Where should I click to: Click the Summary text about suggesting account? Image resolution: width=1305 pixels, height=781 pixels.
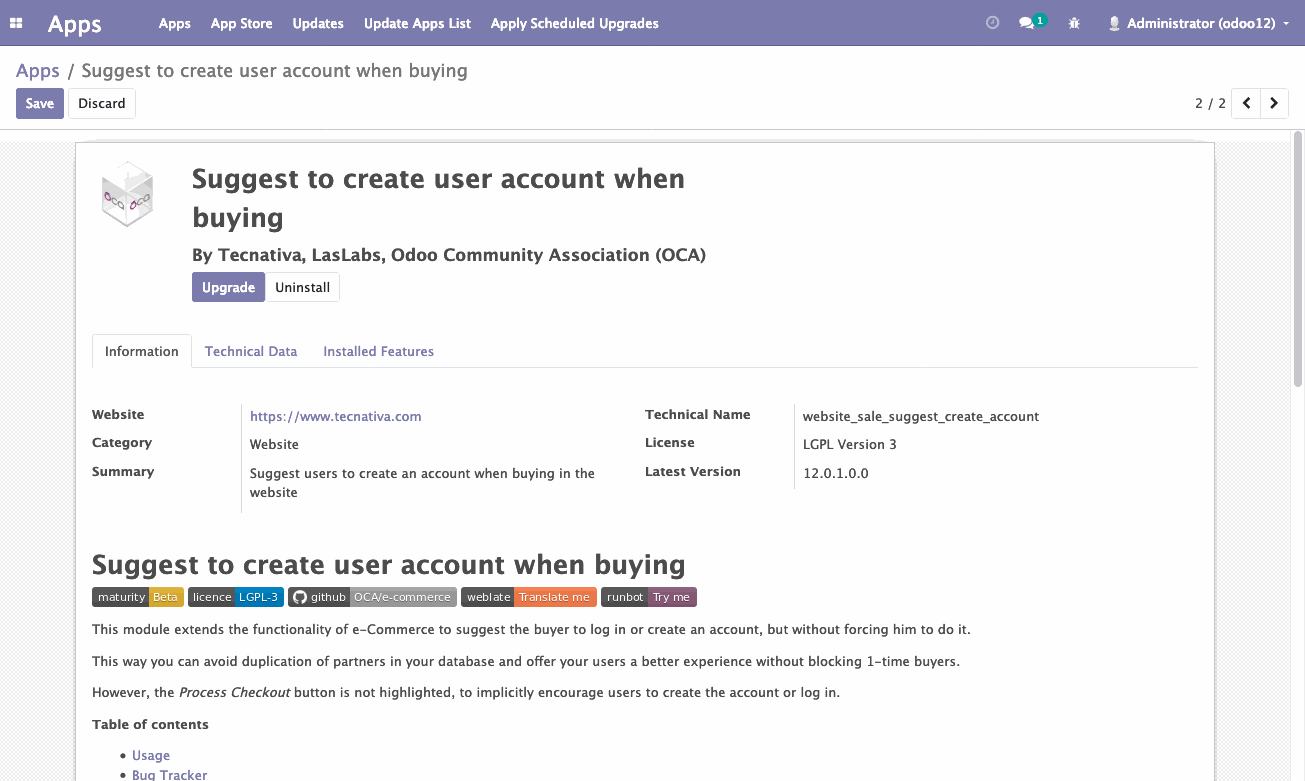tap(422, 483)
